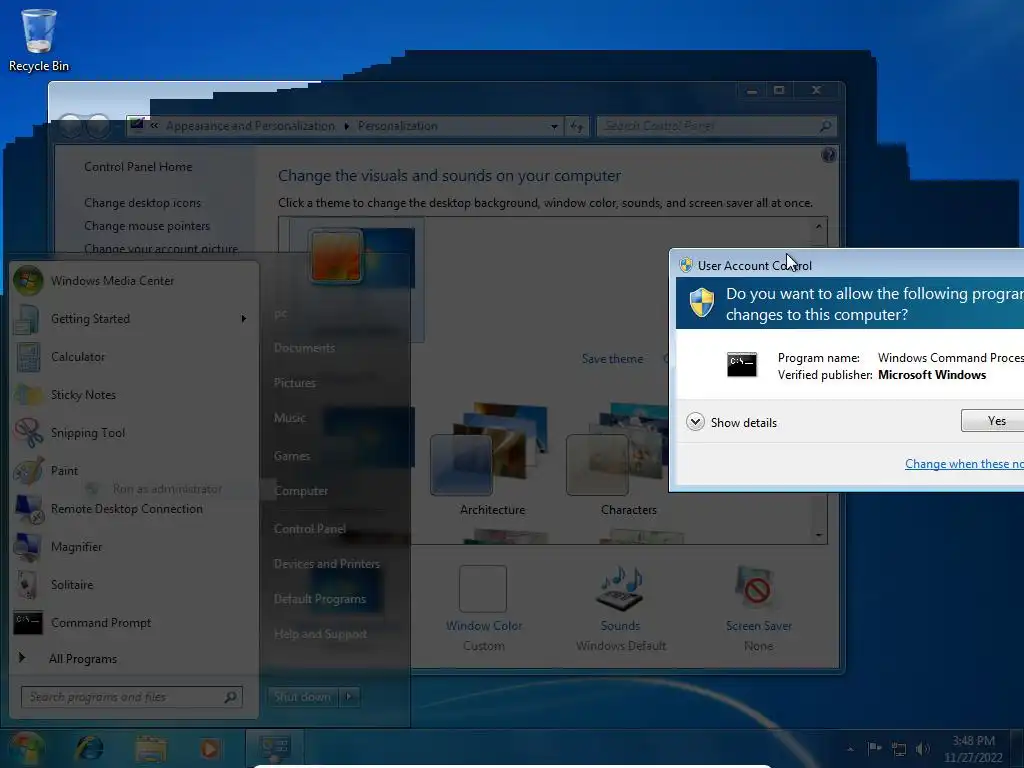Click Change mouse pointers link
Screen dimensions: 1024x768
pyautogui.click(x=147, y=226)
